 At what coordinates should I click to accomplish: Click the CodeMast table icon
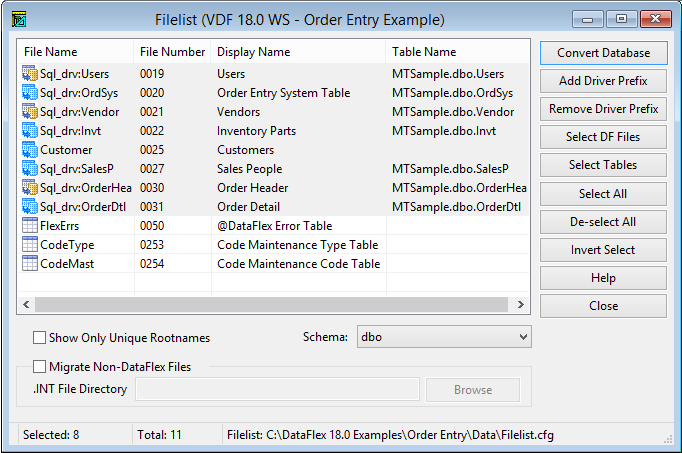click(x=29, y=264)
